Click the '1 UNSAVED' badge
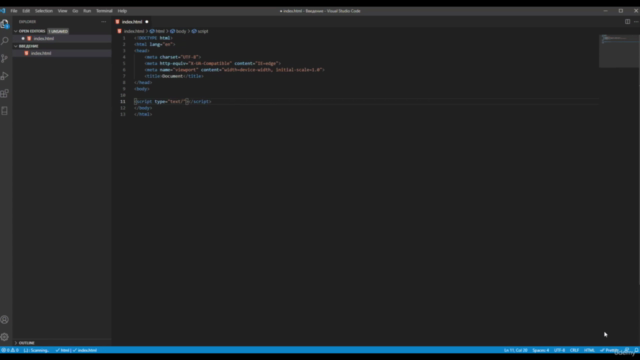Screen dimensions: 640x360 point(58,31)
